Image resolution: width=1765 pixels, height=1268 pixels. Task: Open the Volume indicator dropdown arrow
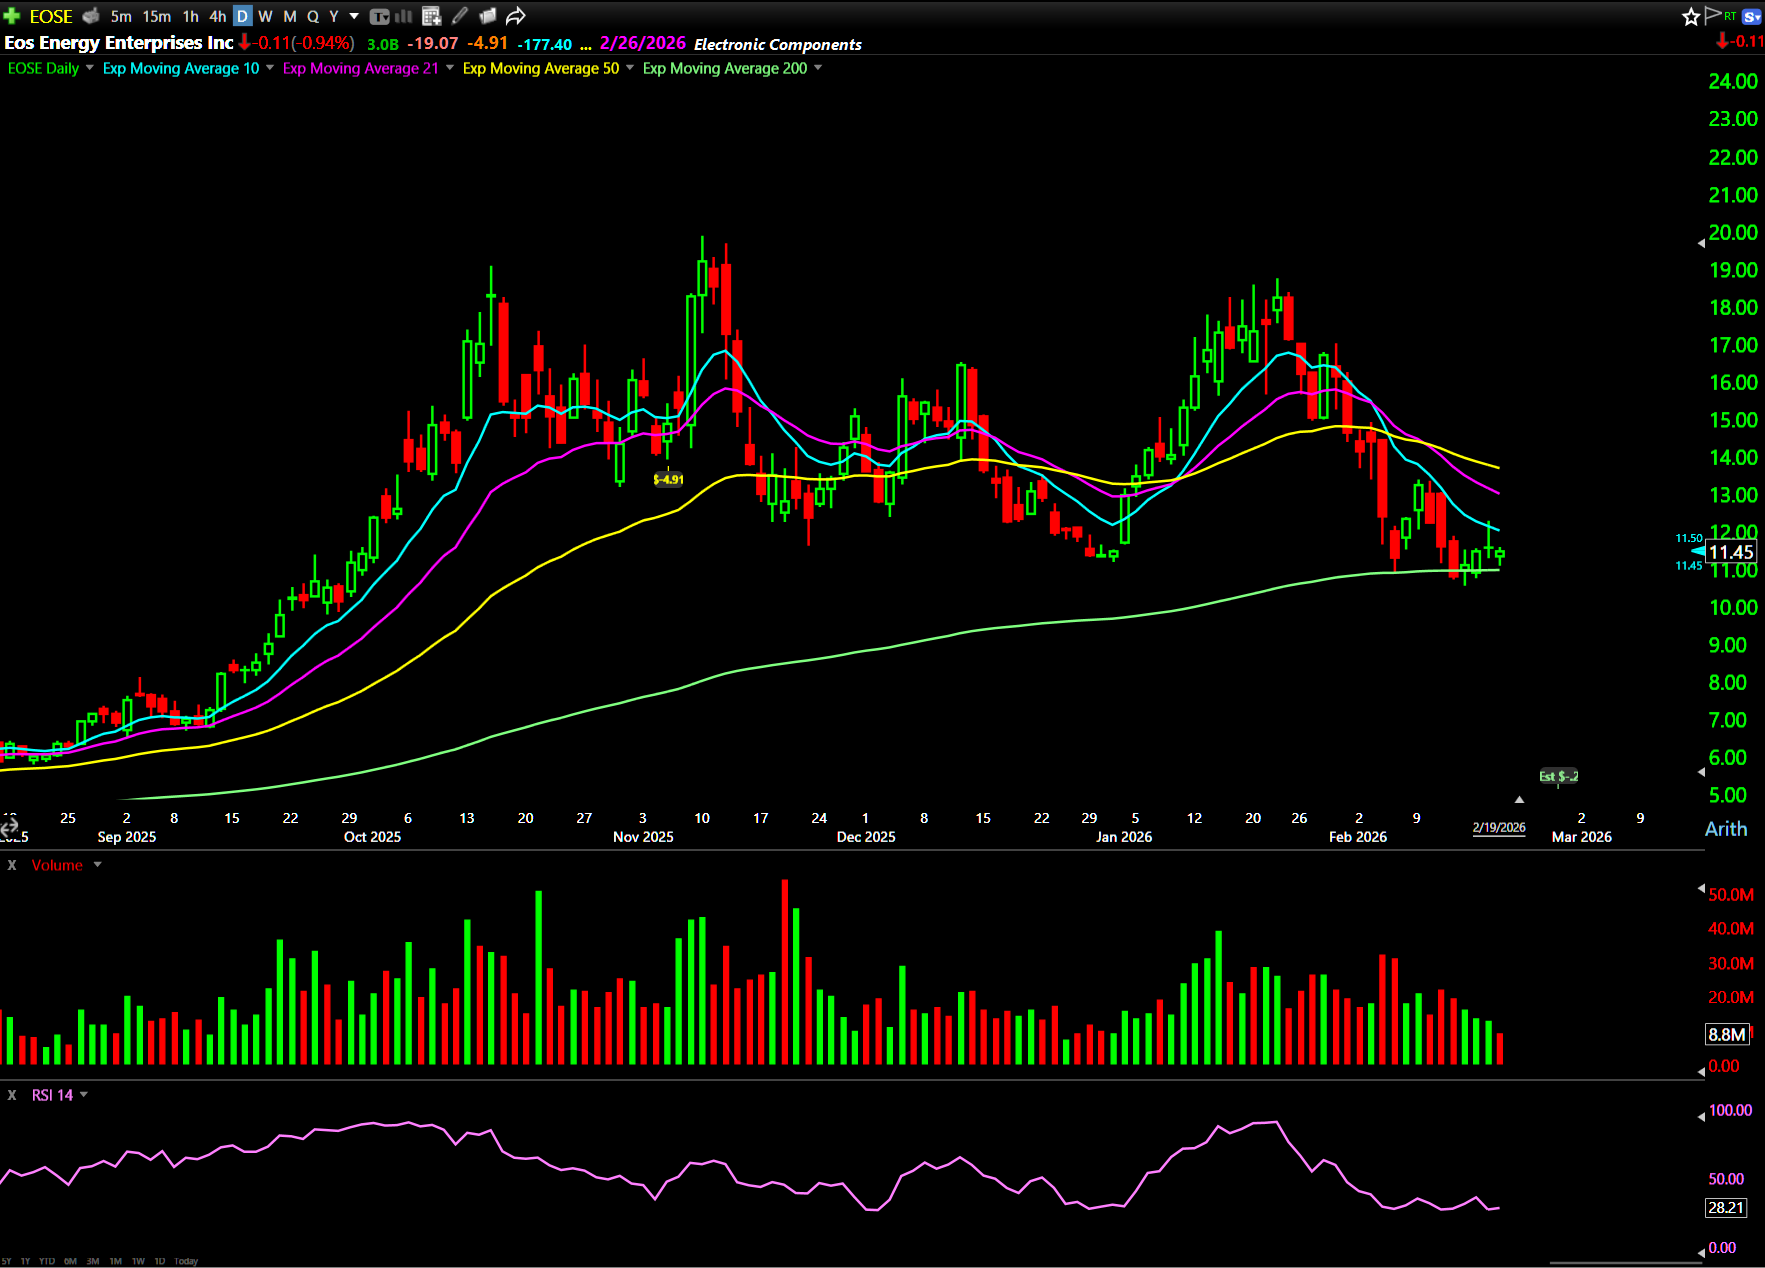[98, 865]
